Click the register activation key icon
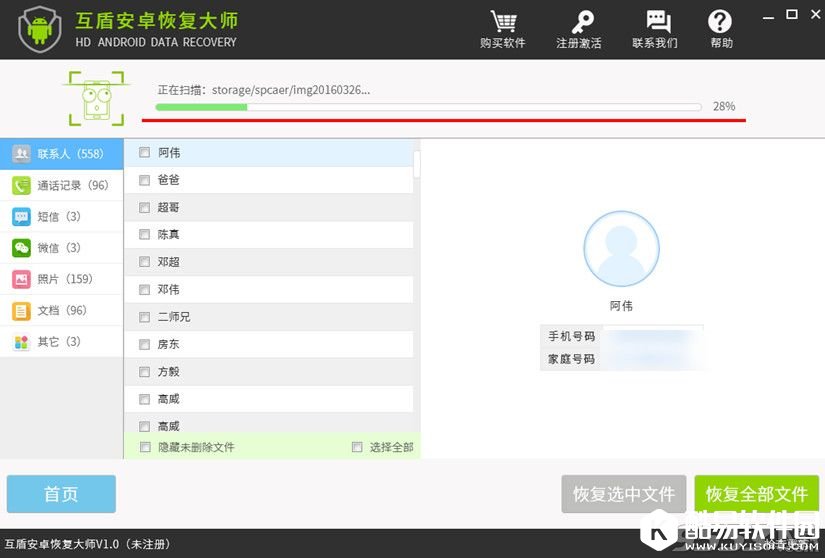This screenshot has width=825, height=558. (x=581, y=22)
